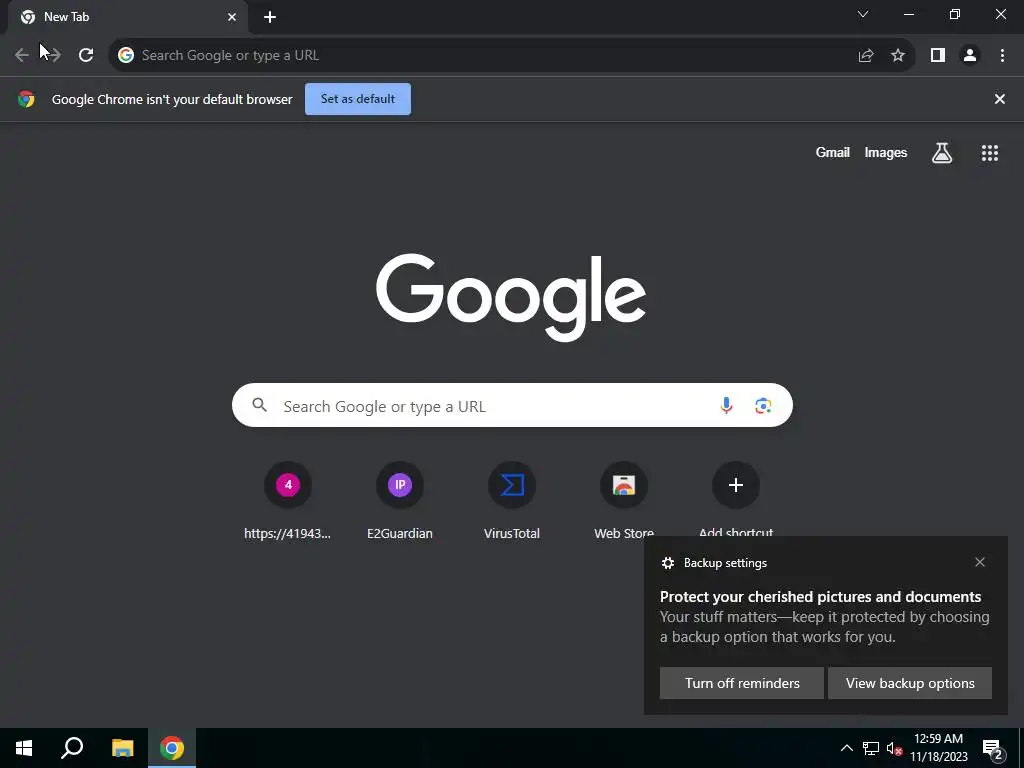Click the muted volume tray icon

(894, 748)
